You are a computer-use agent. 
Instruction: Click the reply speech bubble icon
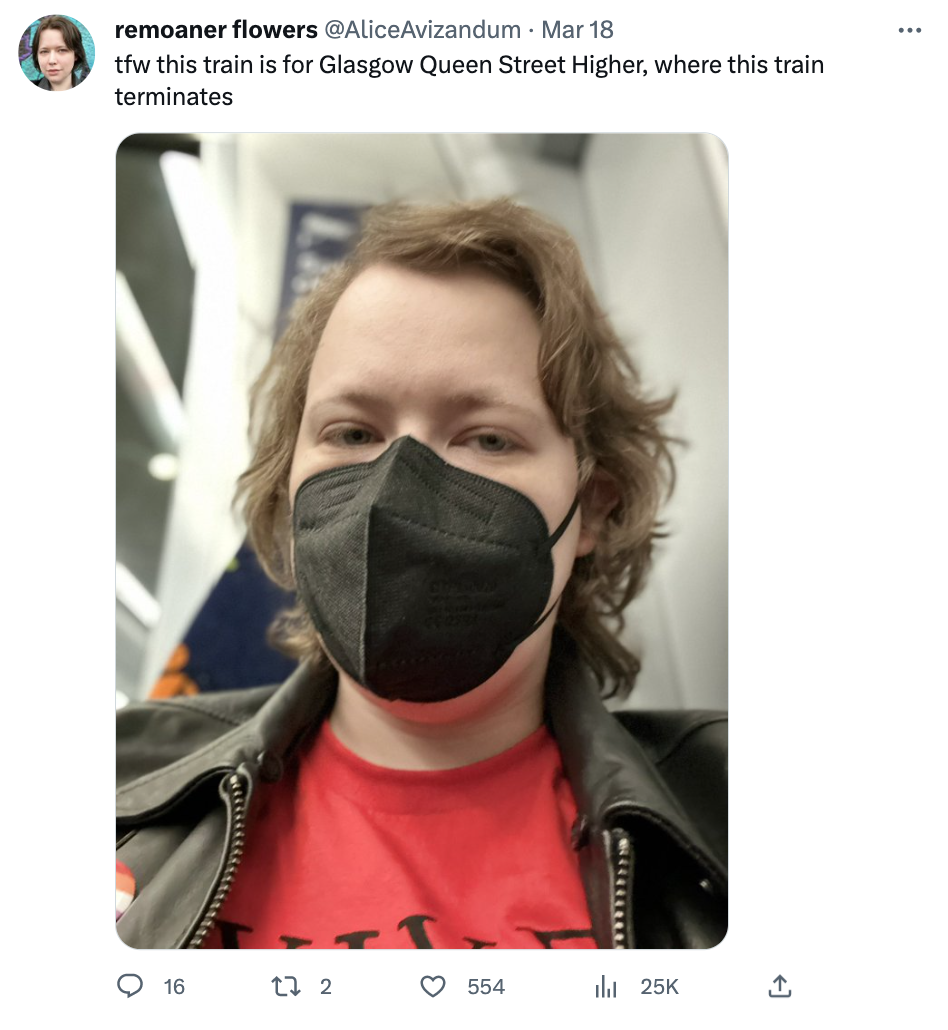[130, 986]
